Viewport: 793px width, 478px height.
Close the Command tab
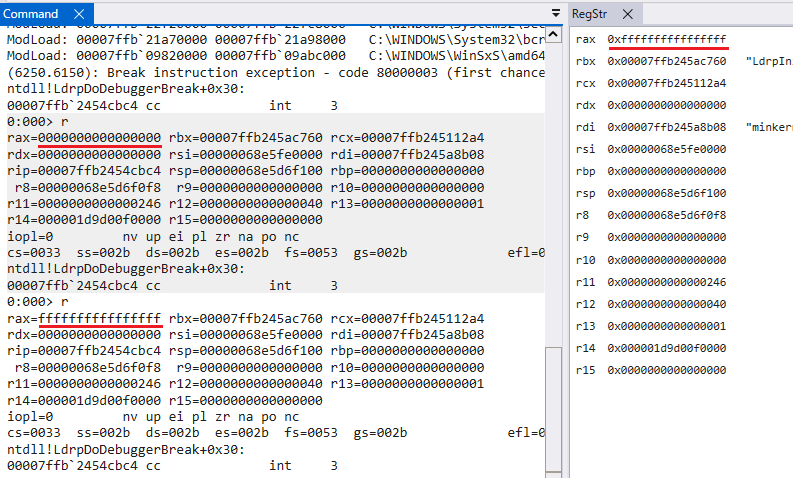[79, 14]
